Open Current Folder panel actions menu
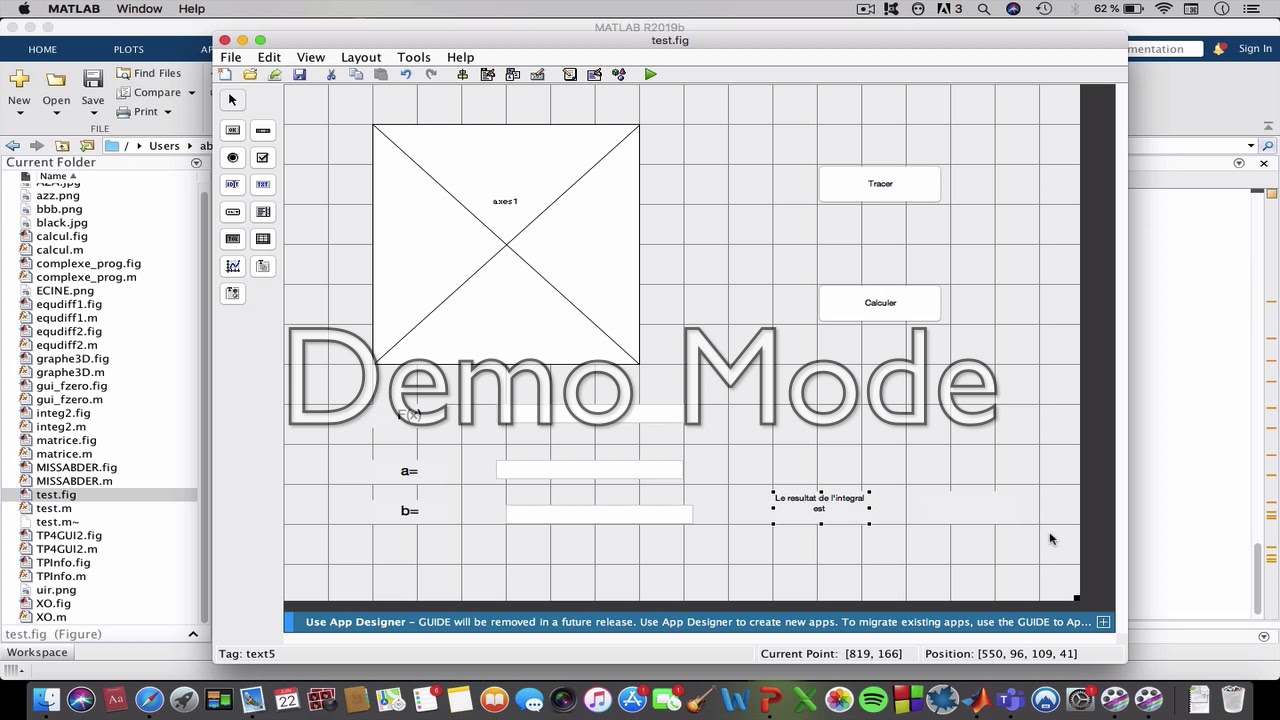 (x=196, y=163)
